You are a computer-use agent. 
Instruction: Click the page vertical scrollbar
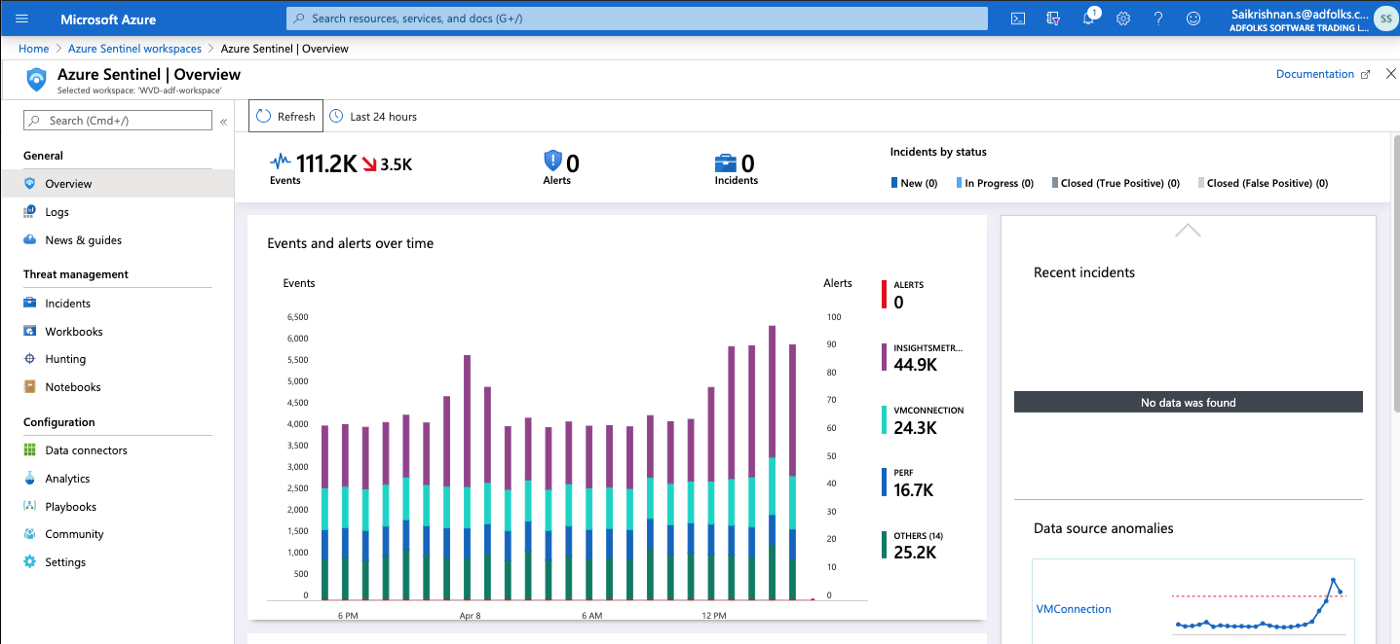click(x=1395, y=272)
